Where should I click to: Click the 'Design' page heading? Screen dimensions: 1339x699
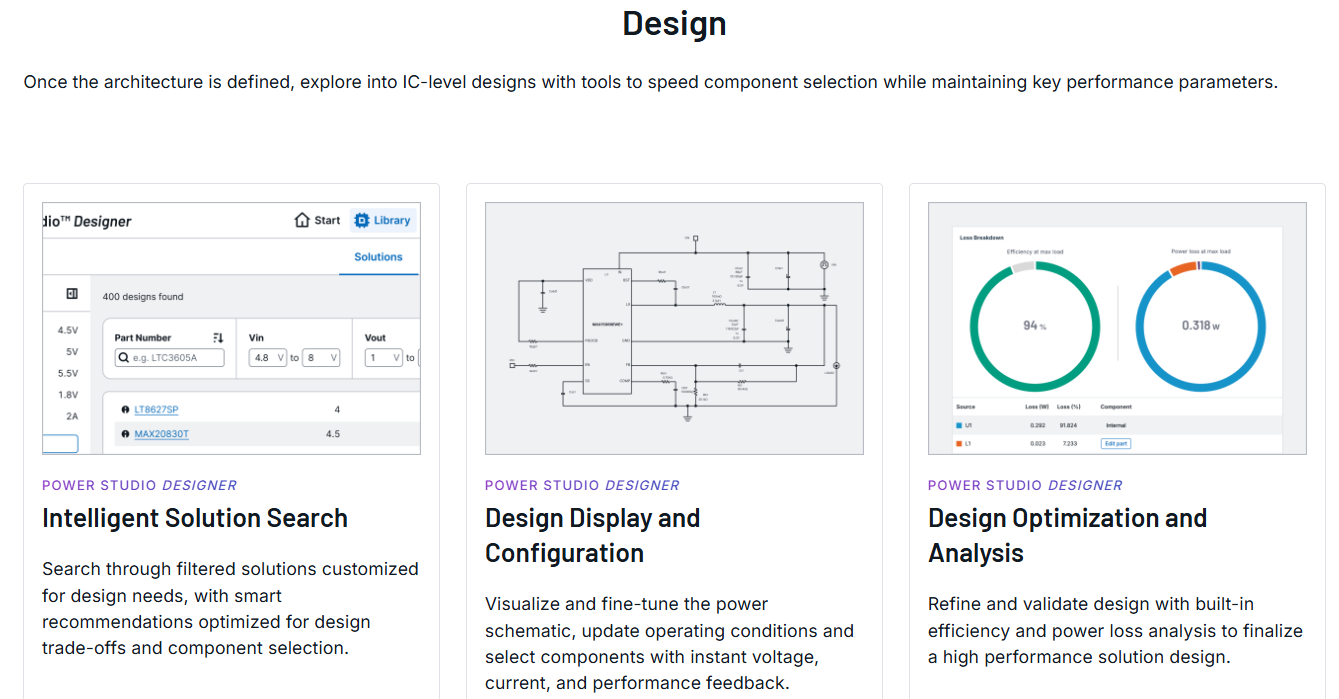click(x=674, y=23)
